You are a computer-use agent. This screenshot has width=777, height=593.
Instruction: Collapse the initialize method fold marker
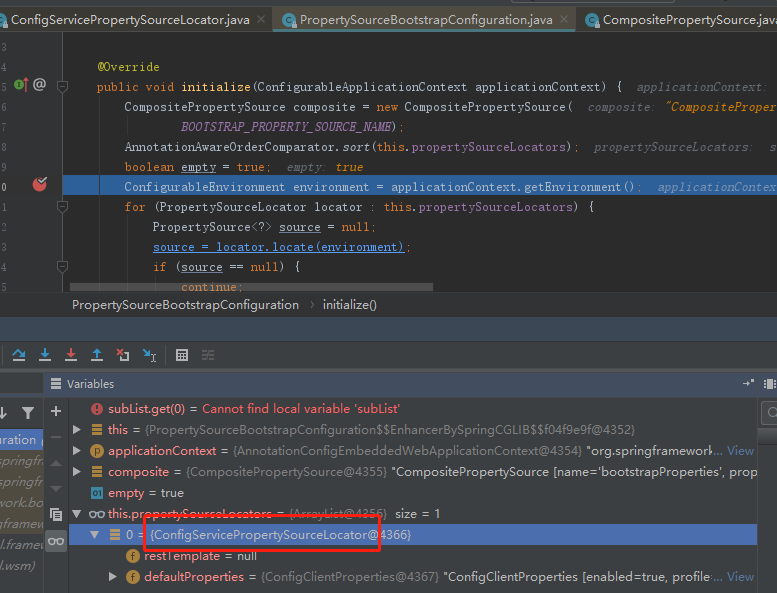coord(62,87)
